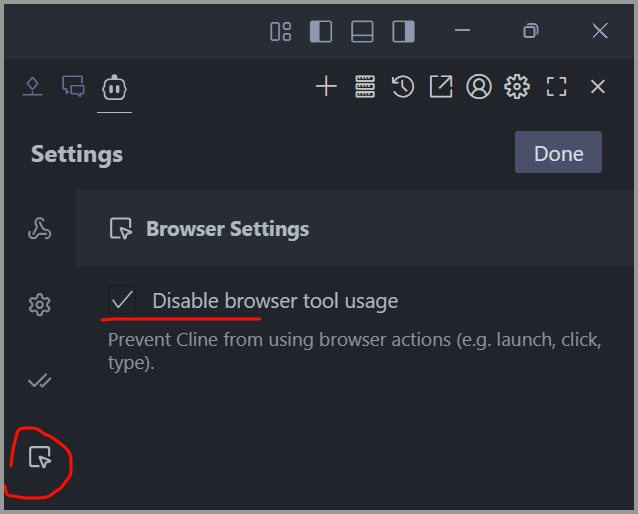Viewport: 638px width, 514px height.
Task: Uncheck Disable browser tool usage checkbox
Action: [x=122, y=300]
